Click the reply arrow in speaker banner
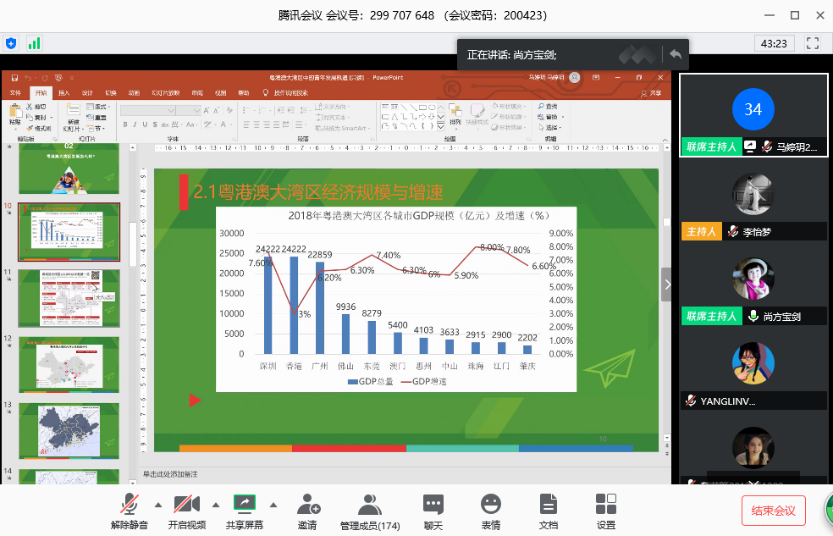Screen dimensions: 833x536 (676, 54)
